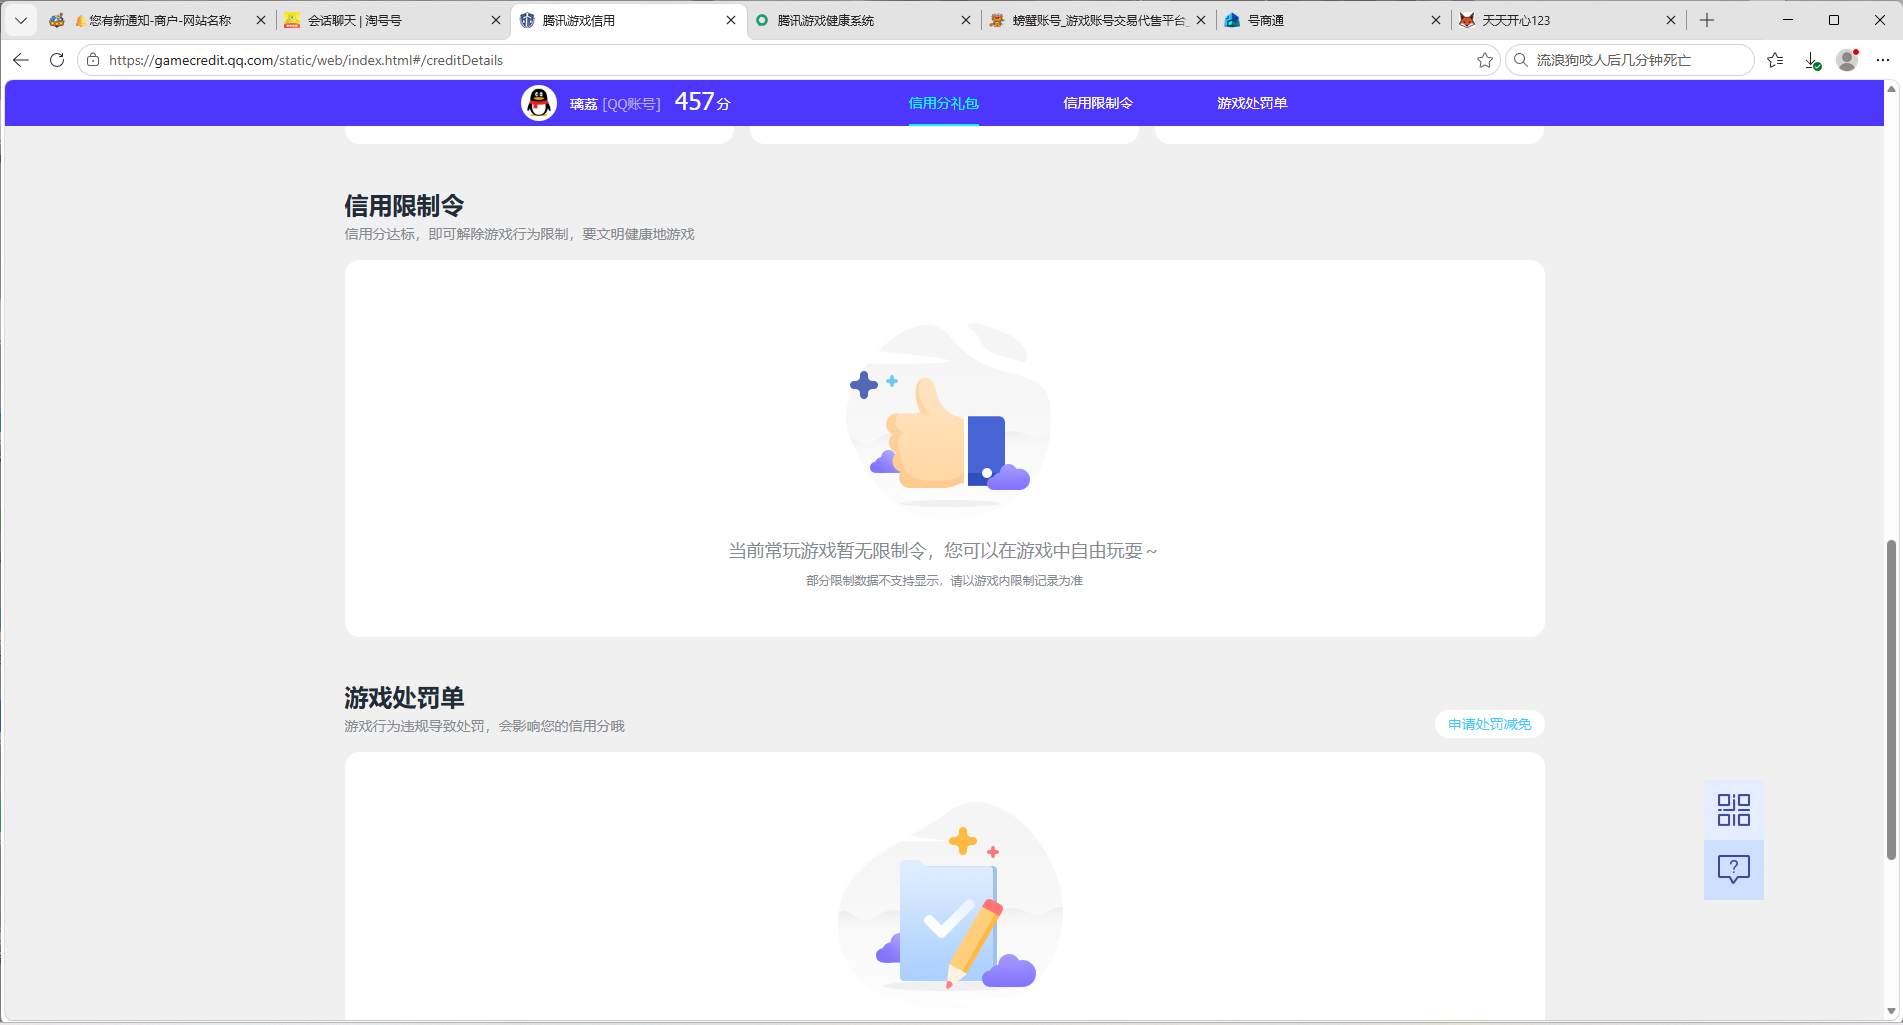Open new tab with plus icon
Image resolution: width=1903 pixels, height=1025 pixels.
[1707, 20]
